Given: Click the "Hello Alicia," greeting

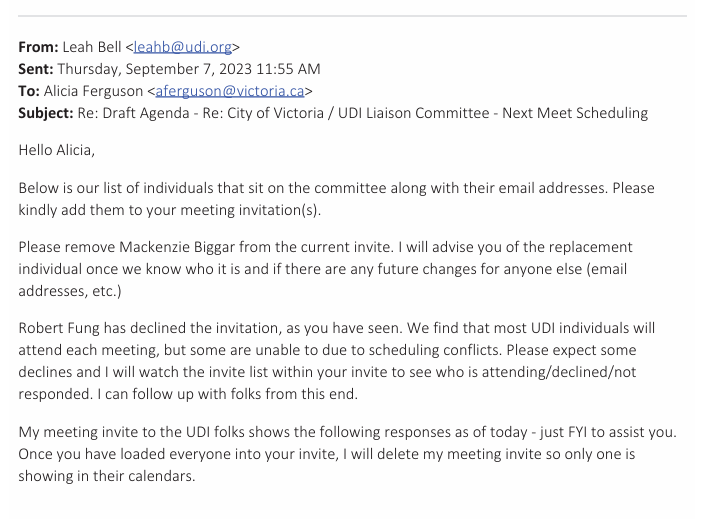Looking at the screenshot, I should click(61, 150).
